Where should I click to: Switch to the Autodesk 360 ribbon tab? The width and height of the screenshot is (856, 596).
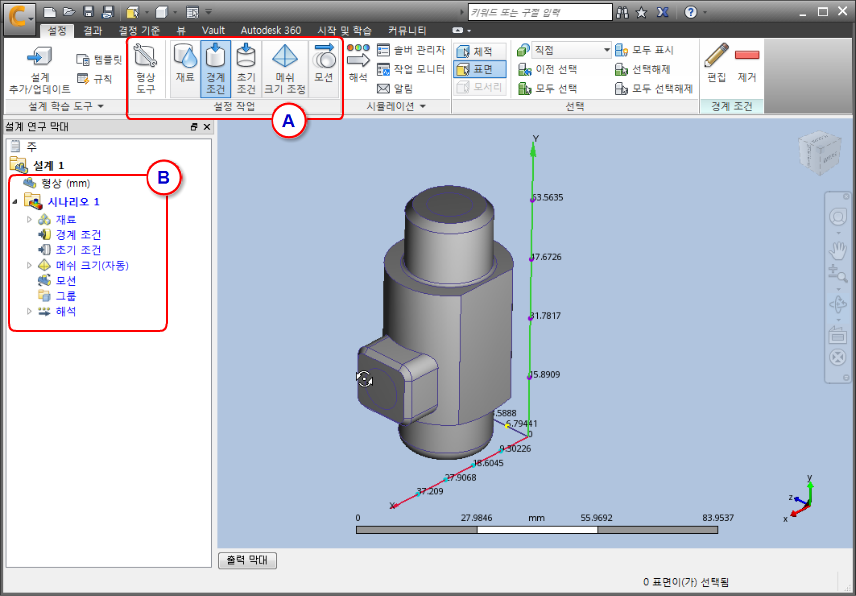coord(271,31)
